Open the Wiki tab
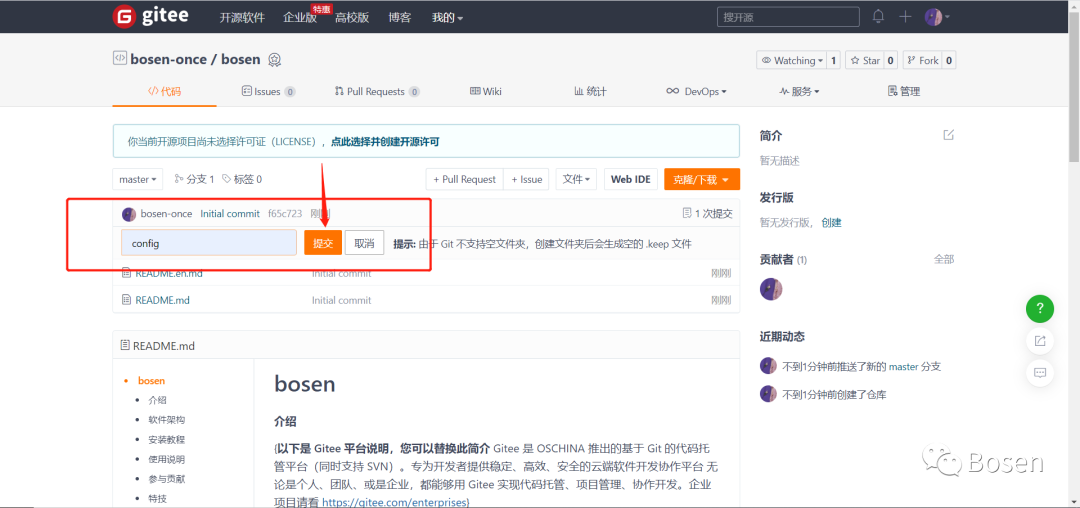Image resolution: width=1080 pixels, height=508 pixels. (x=486, y=92)
